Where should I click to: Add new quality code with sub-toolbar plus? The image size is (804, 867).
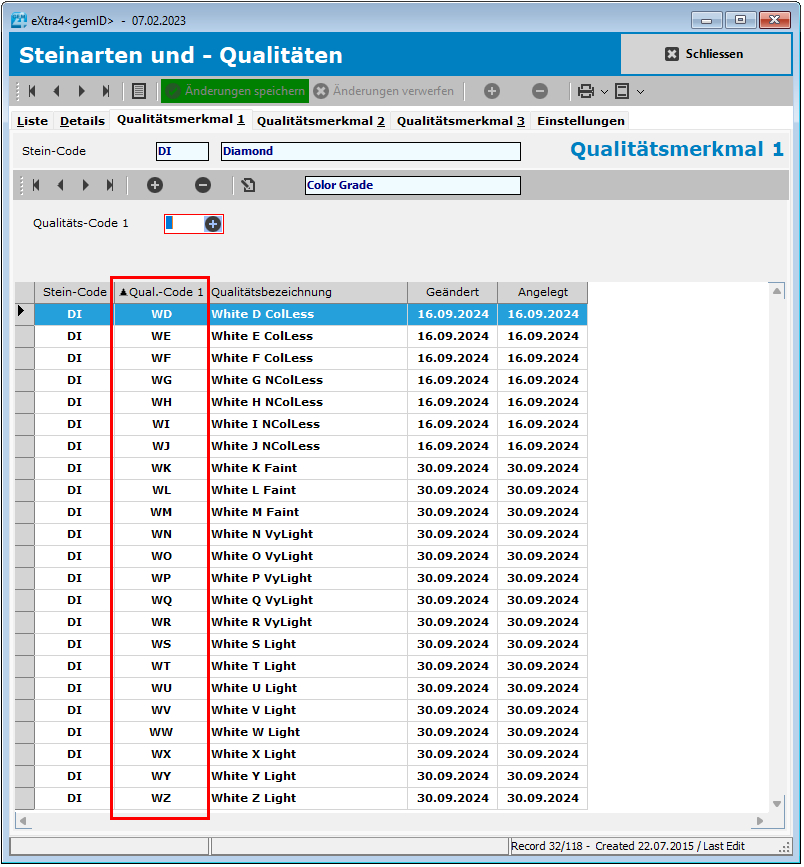(154, 185)
